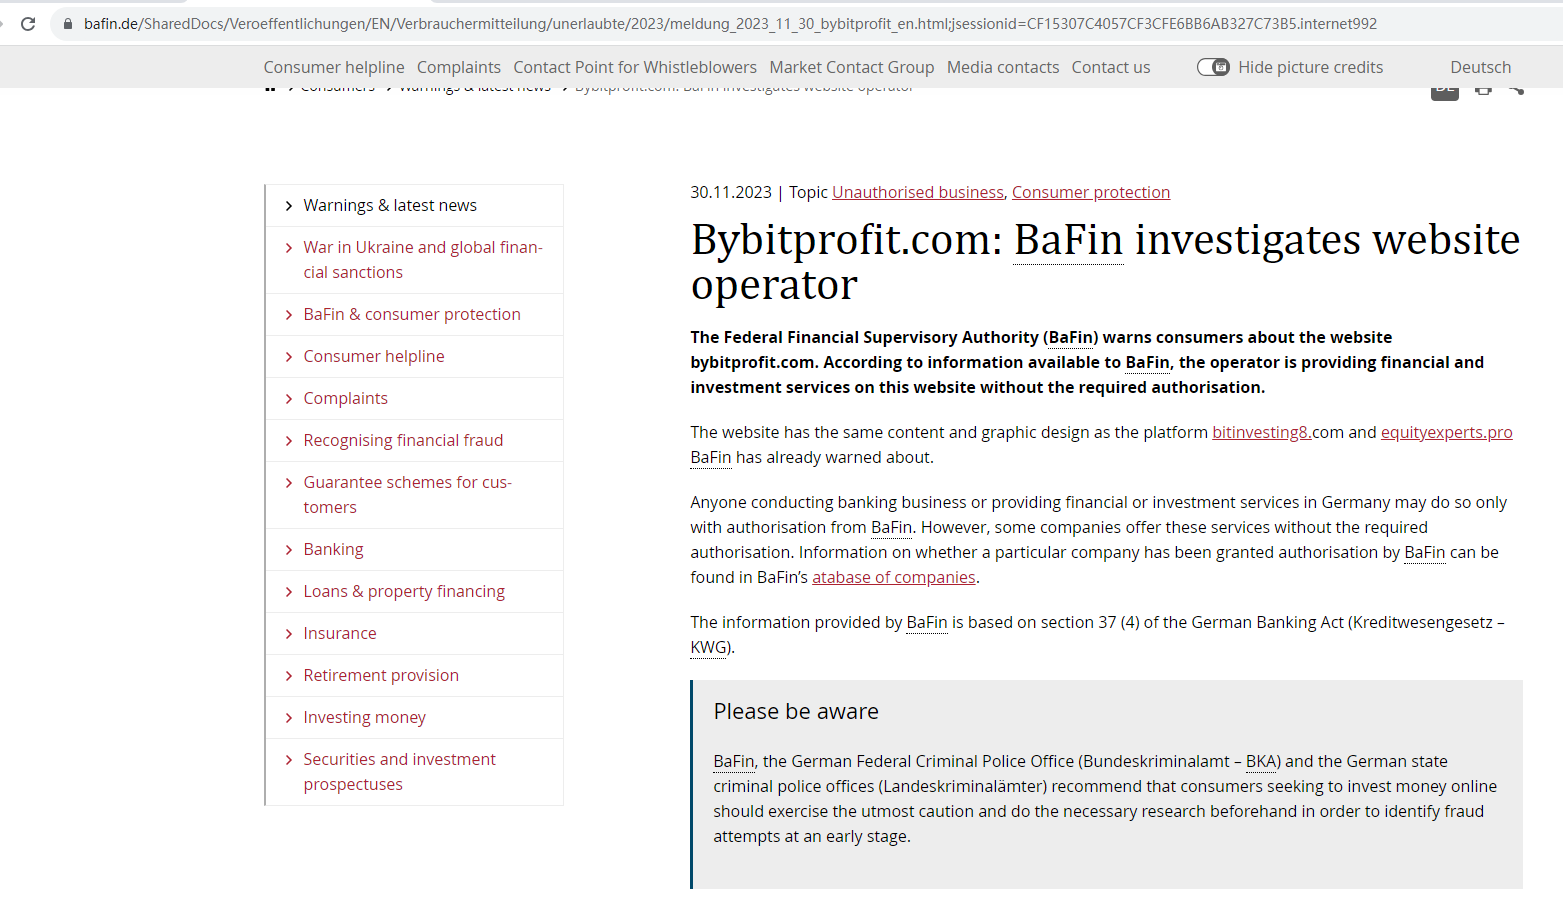Expand Warnings & latest news chevron in sidebar
1563x921 pixels.
tap(289, 206)
